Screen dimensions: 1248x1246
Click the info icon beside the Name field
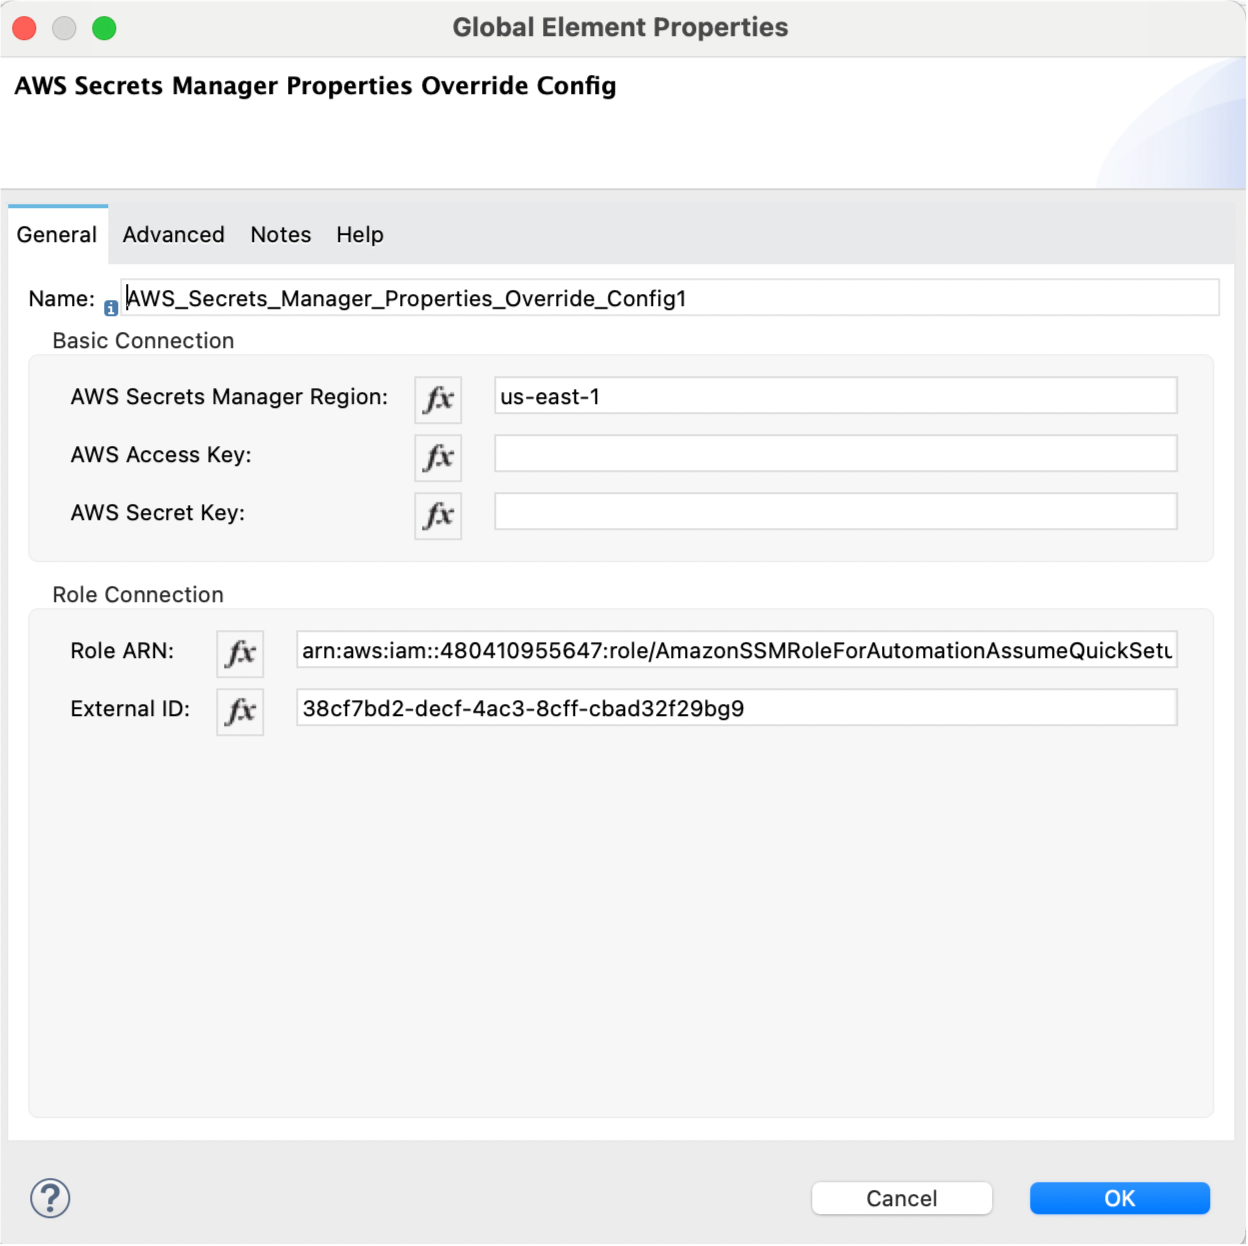(x=110, y=308)
